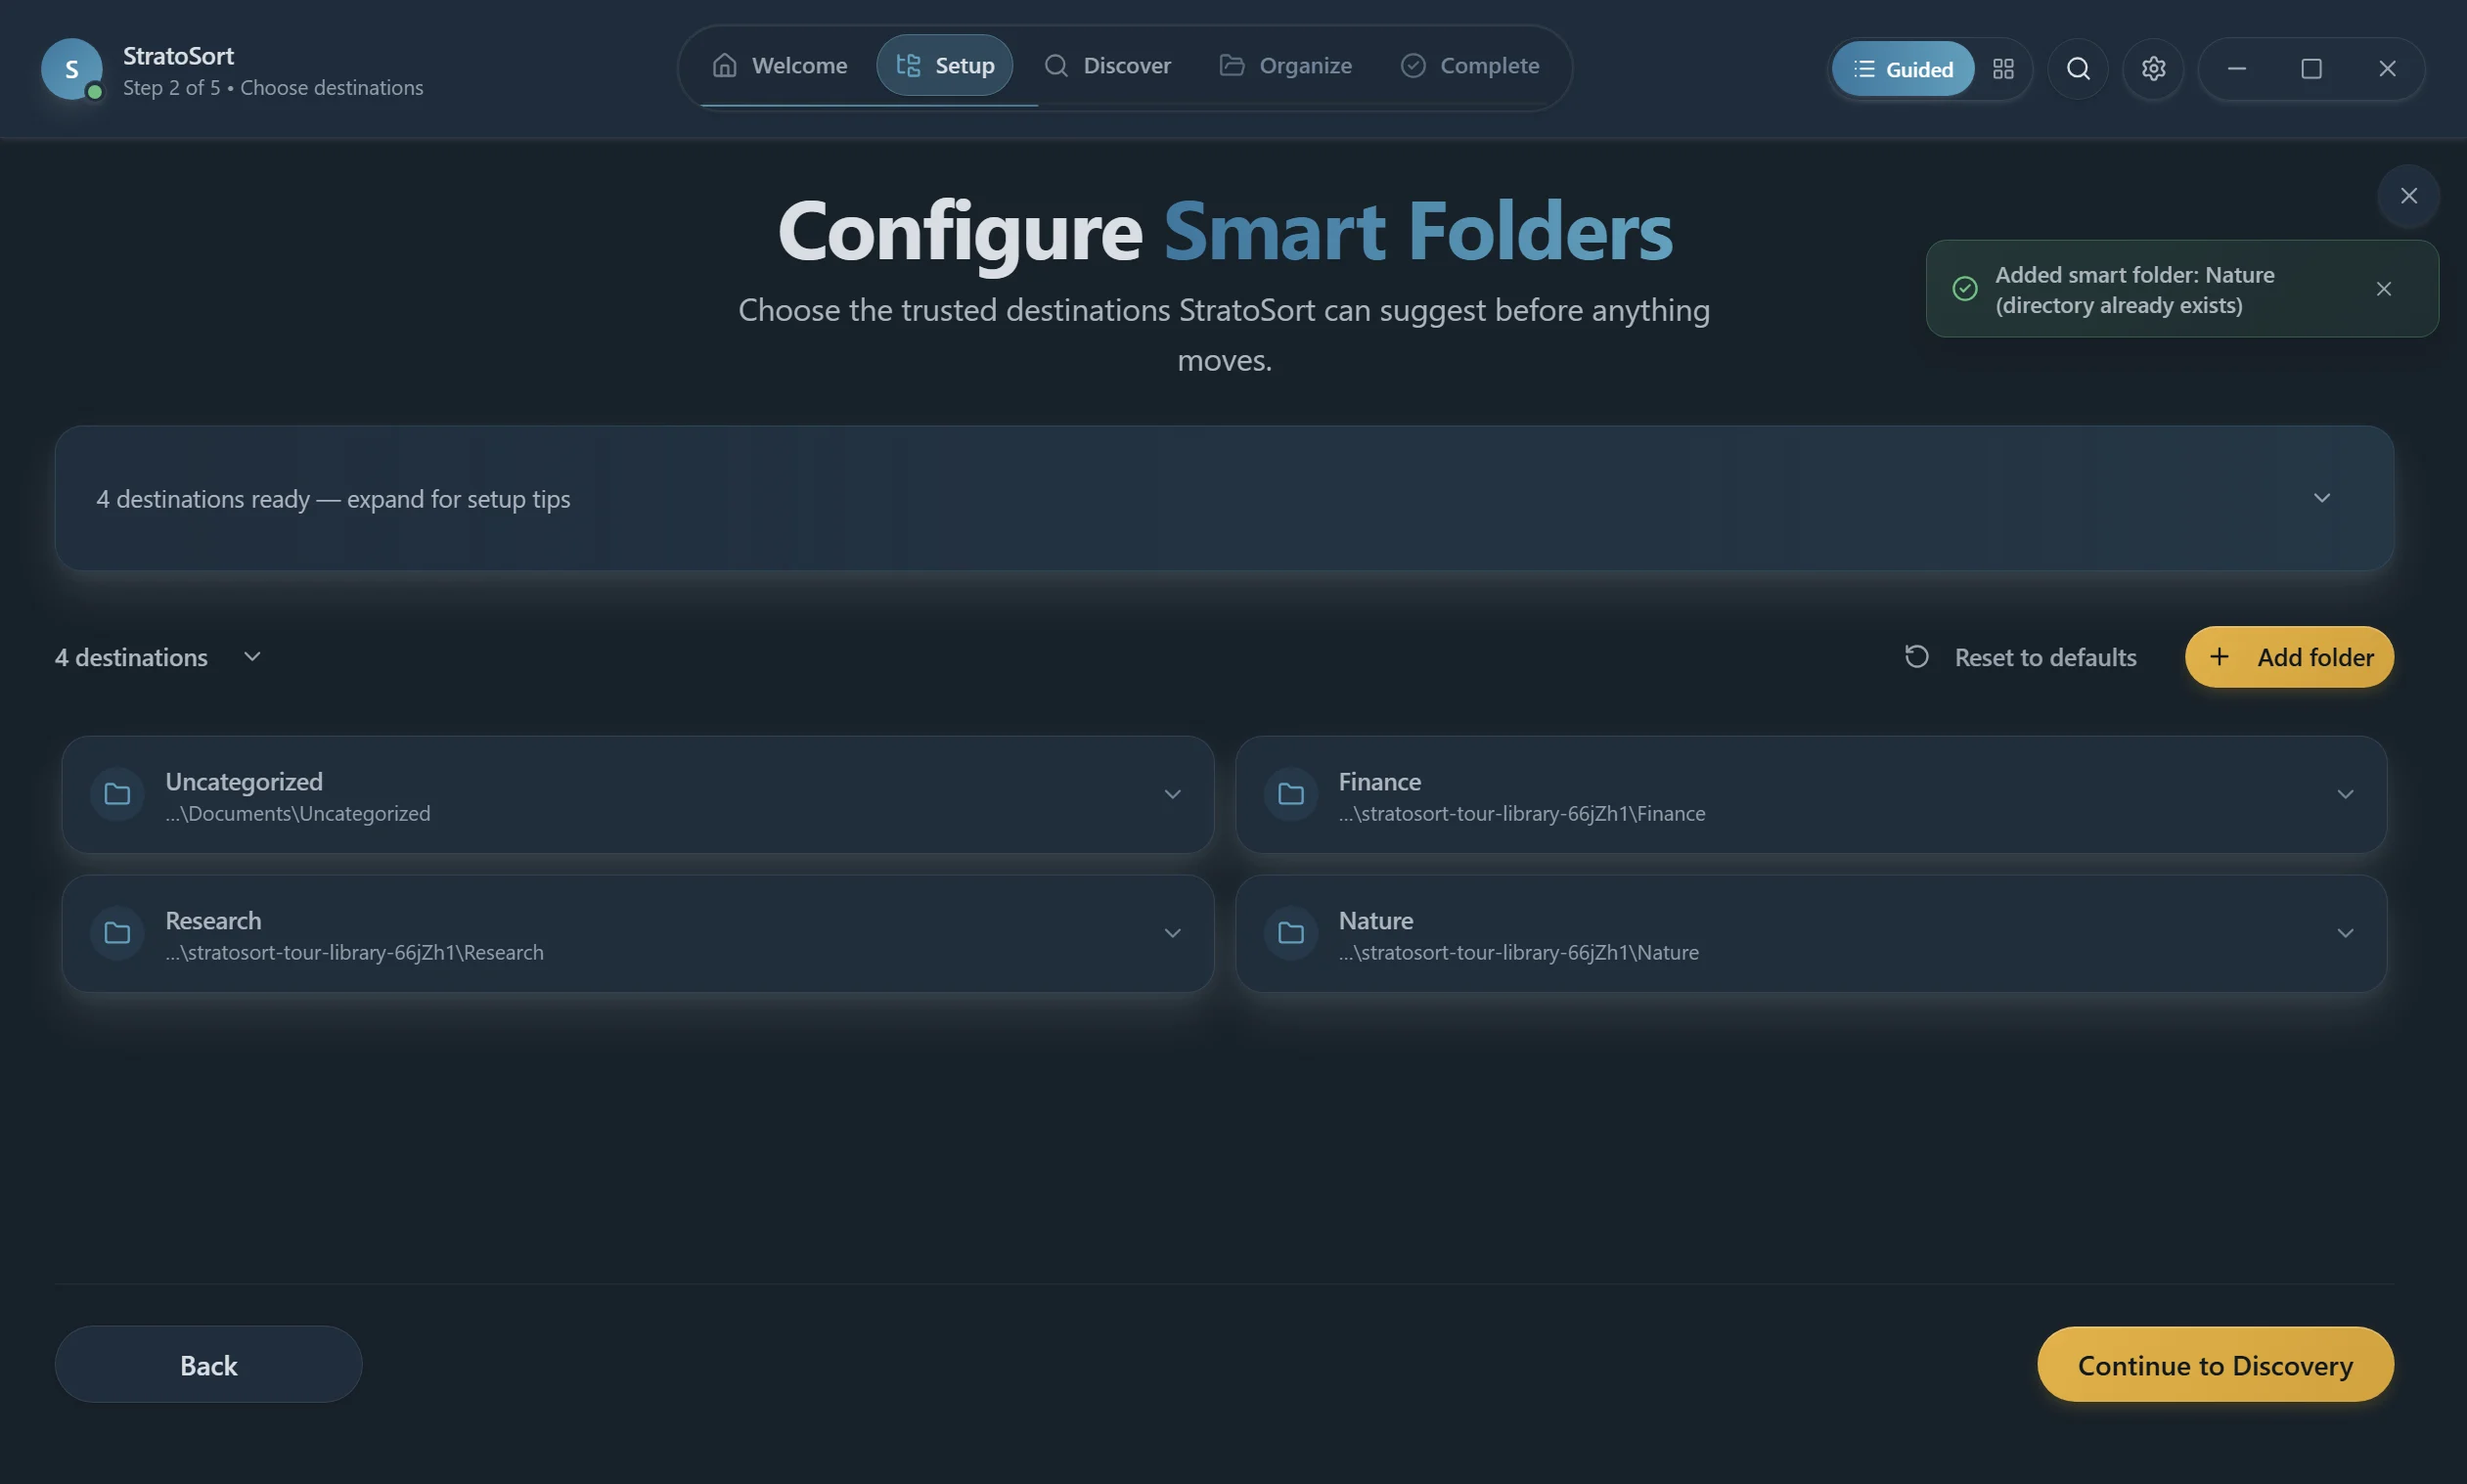Click the Finance folder path text
The image size is (2467, 1484).
(x=1522, y=814)
